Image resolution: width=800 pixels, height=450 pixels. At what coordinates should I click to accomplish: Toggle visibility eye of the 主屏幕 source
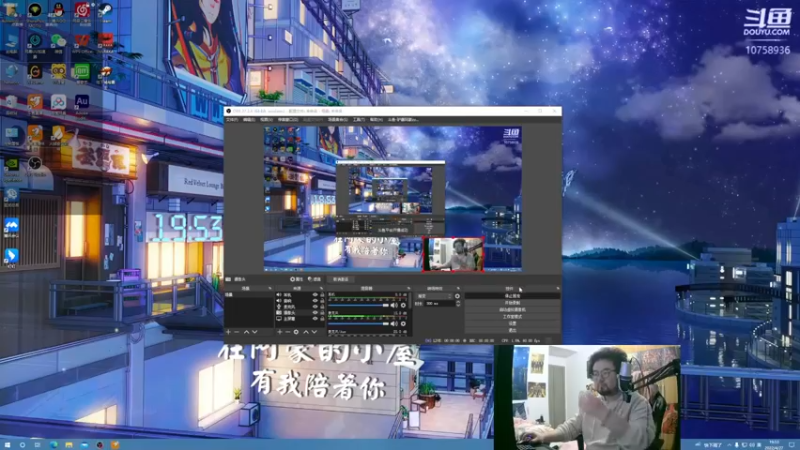(315, 319)
